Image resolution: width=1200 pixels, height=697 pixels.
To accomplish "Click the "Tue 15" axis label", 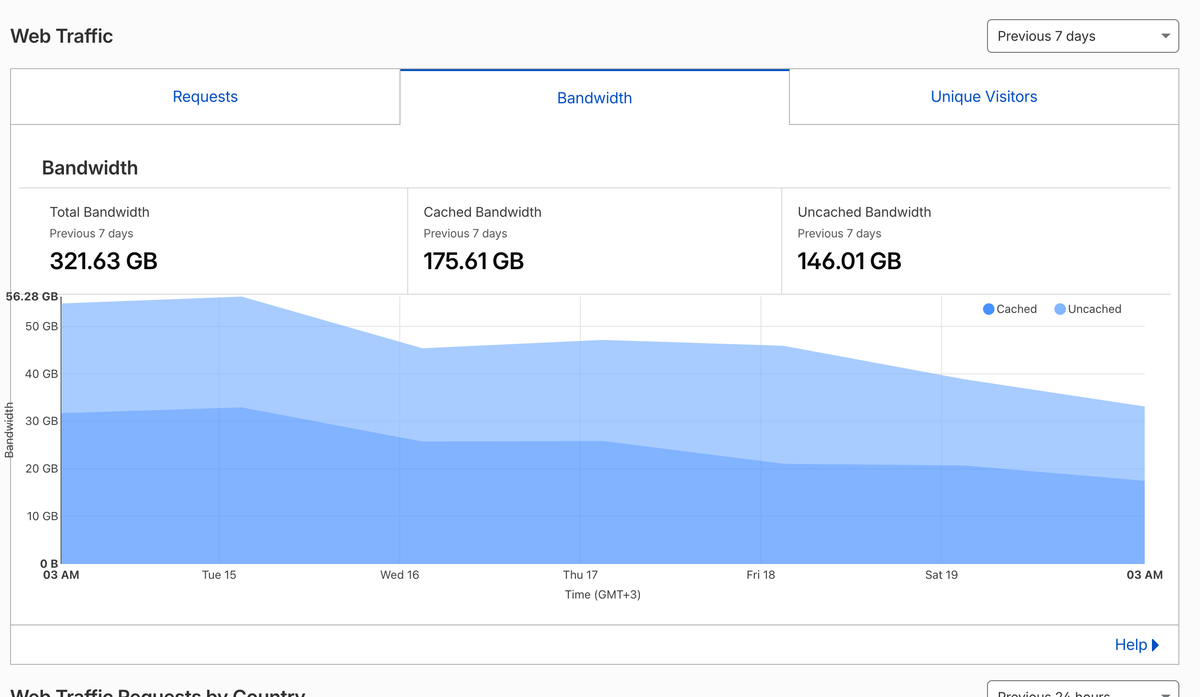I will [219, 575].
